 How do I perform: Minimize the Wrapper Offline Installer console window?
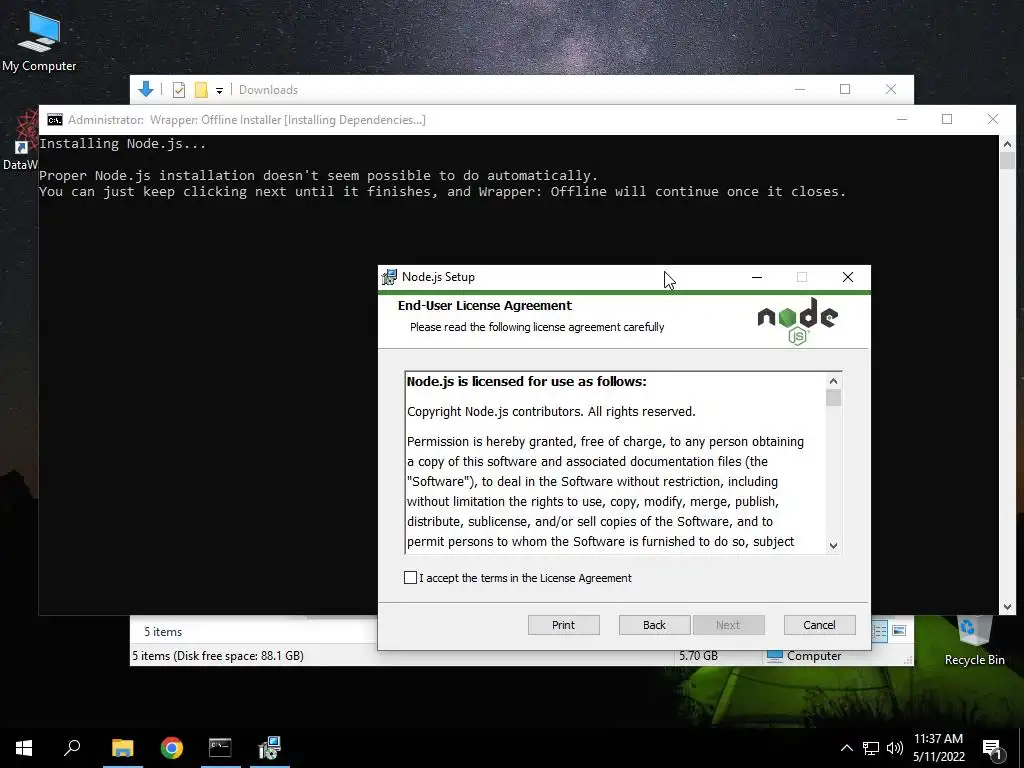[902, 119]
